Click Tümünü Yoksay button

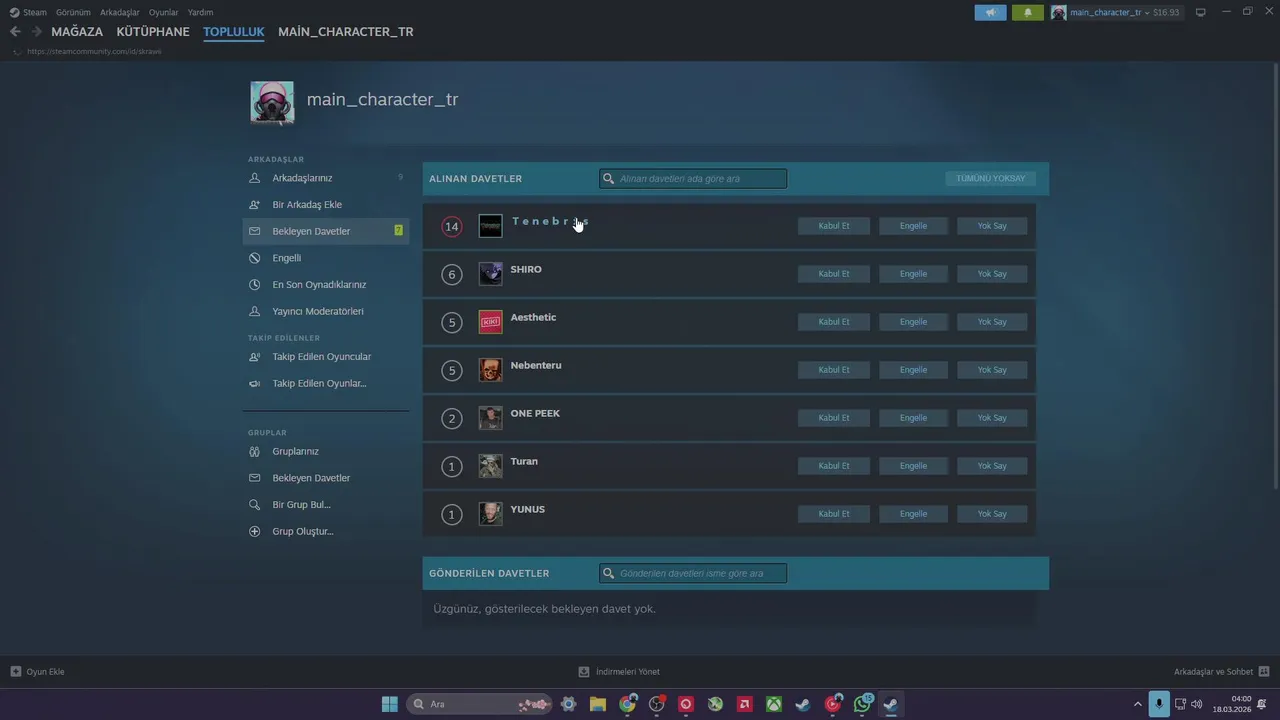pyautogui.click(x=990, y=179)
